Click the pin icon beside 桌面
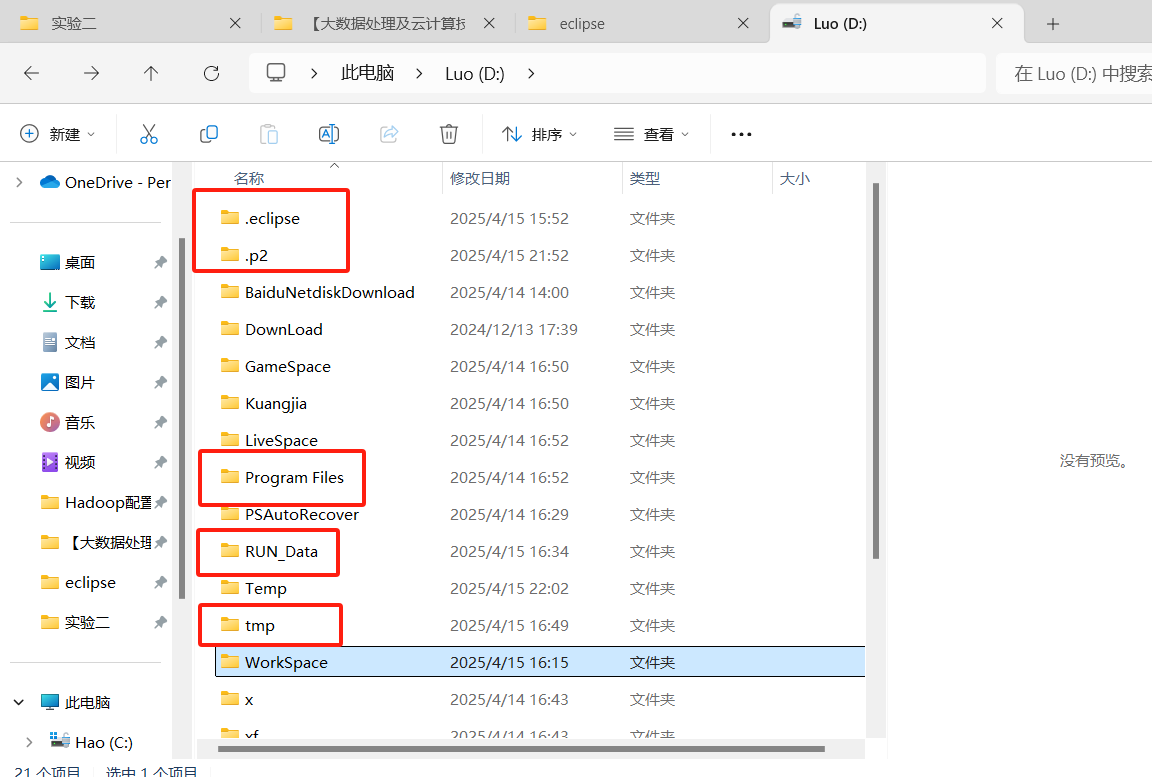The image size is (1152, 777). click(160, 262)
